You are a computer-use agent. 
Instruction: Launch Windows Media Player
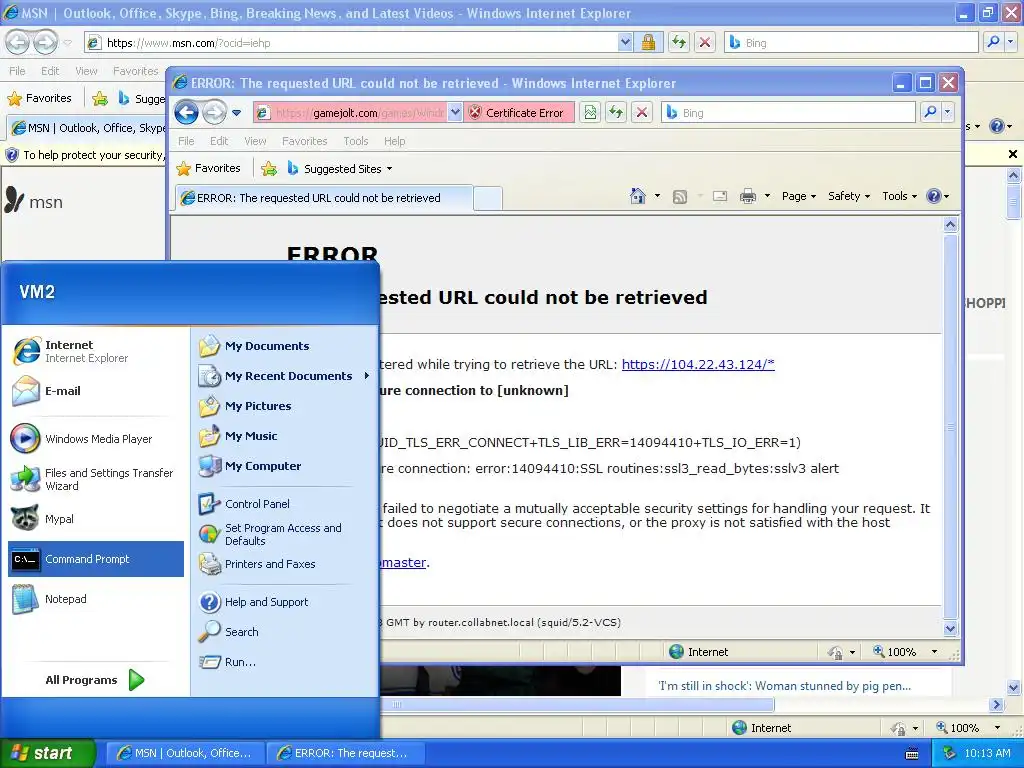pos(95,439)
